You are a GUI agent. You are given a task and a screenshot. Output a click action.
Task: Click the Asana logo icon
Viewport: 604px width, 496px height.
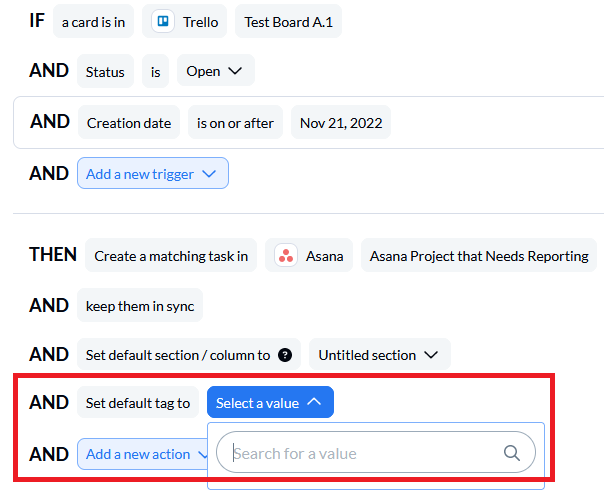tap(286, 255)
